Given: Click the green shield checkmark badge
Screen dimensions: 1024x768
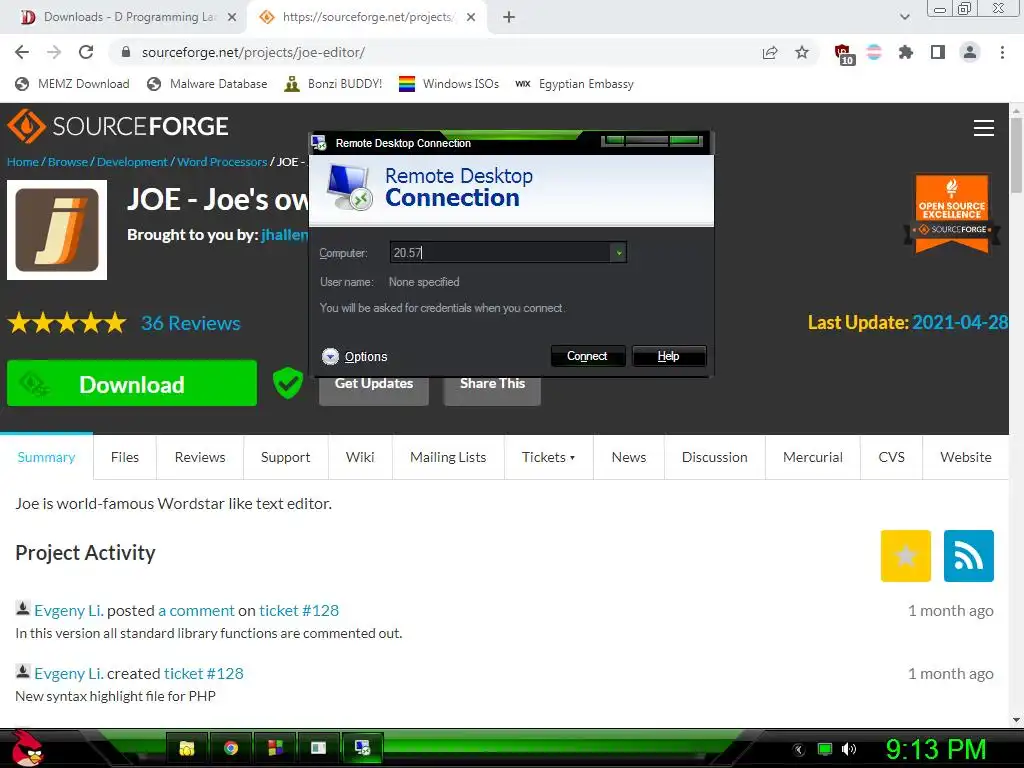Looking at the screenshot, I should tap(287, 383).
